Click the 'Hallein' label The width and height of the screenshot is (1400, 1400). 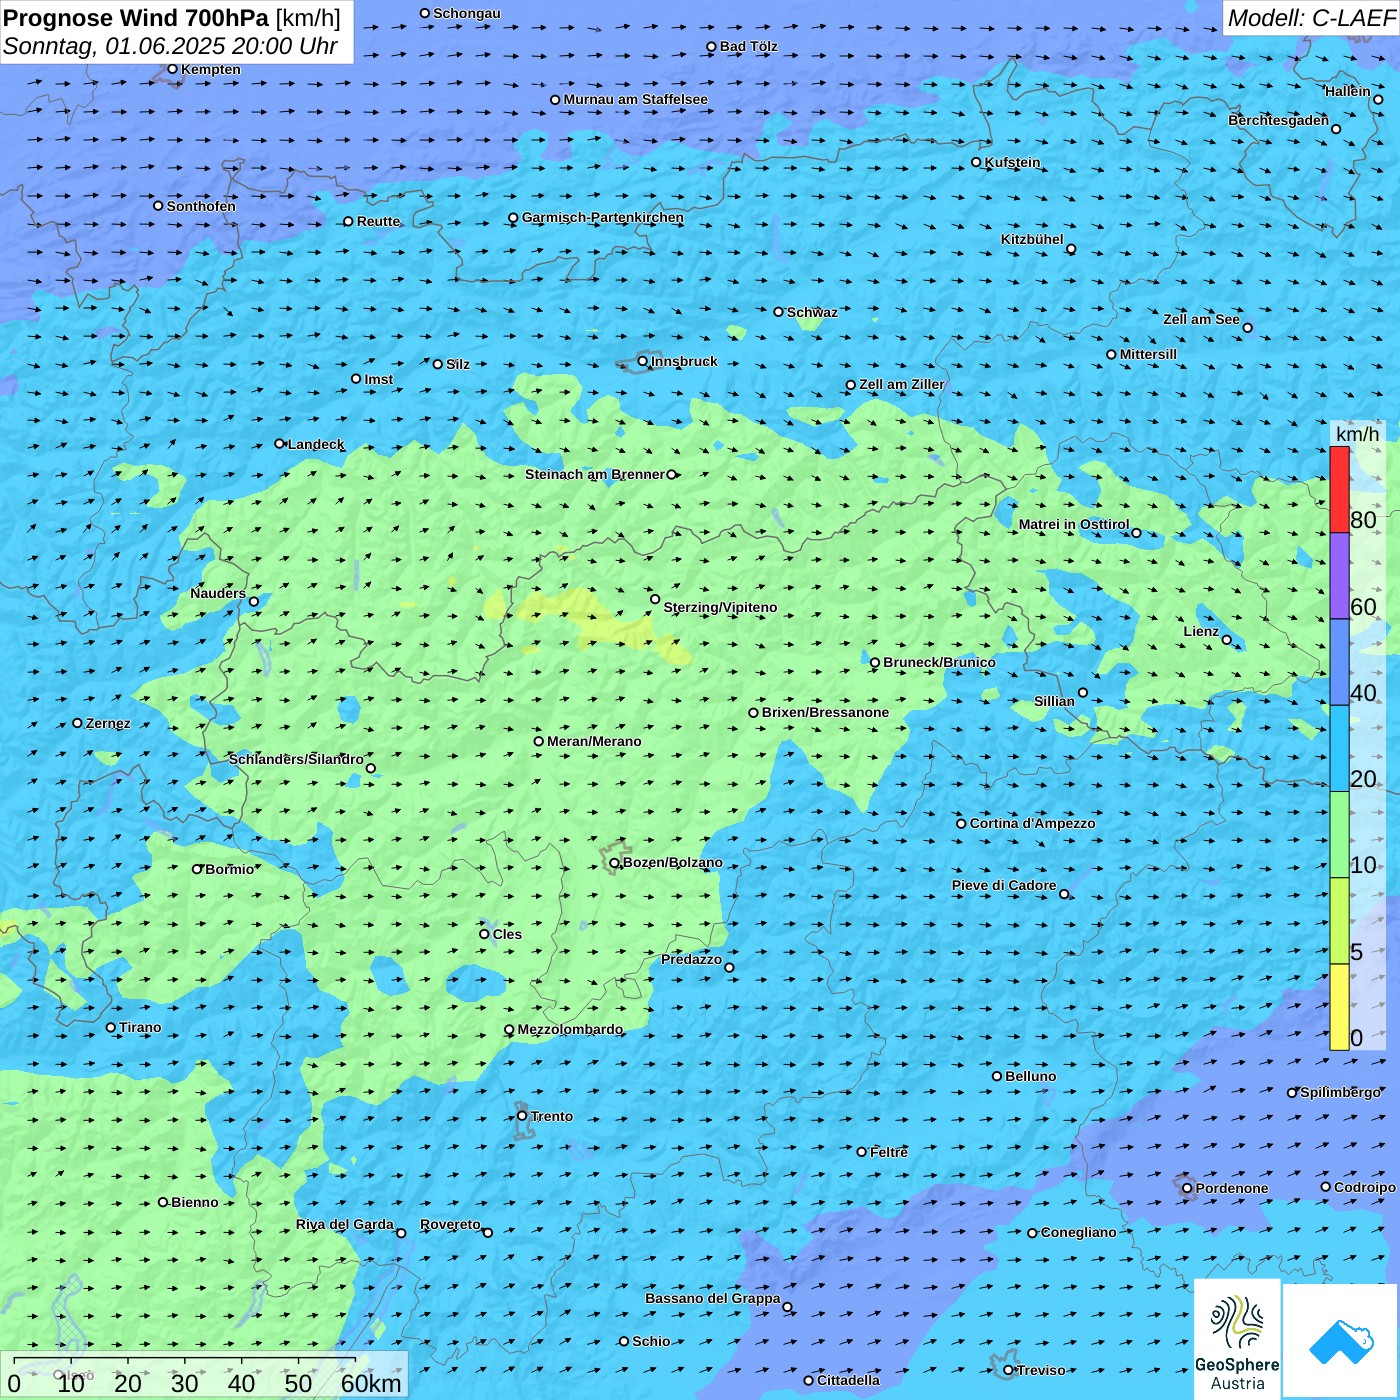pyautogui.click(x=1348, y=91)
